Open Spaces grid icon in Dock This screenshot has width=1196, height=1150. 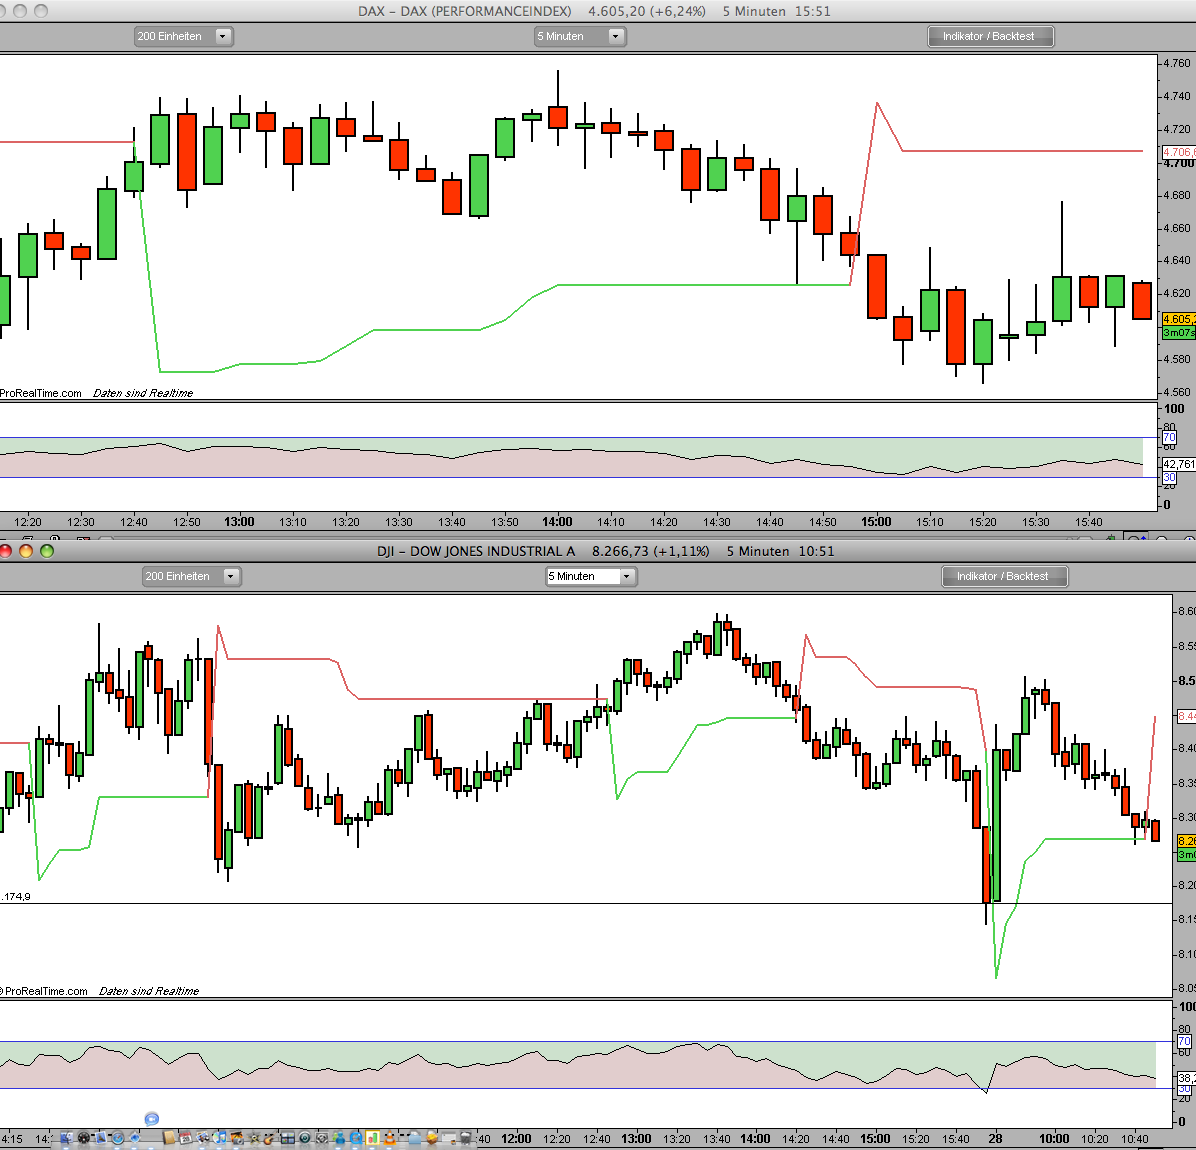[x=288, y=1138]
